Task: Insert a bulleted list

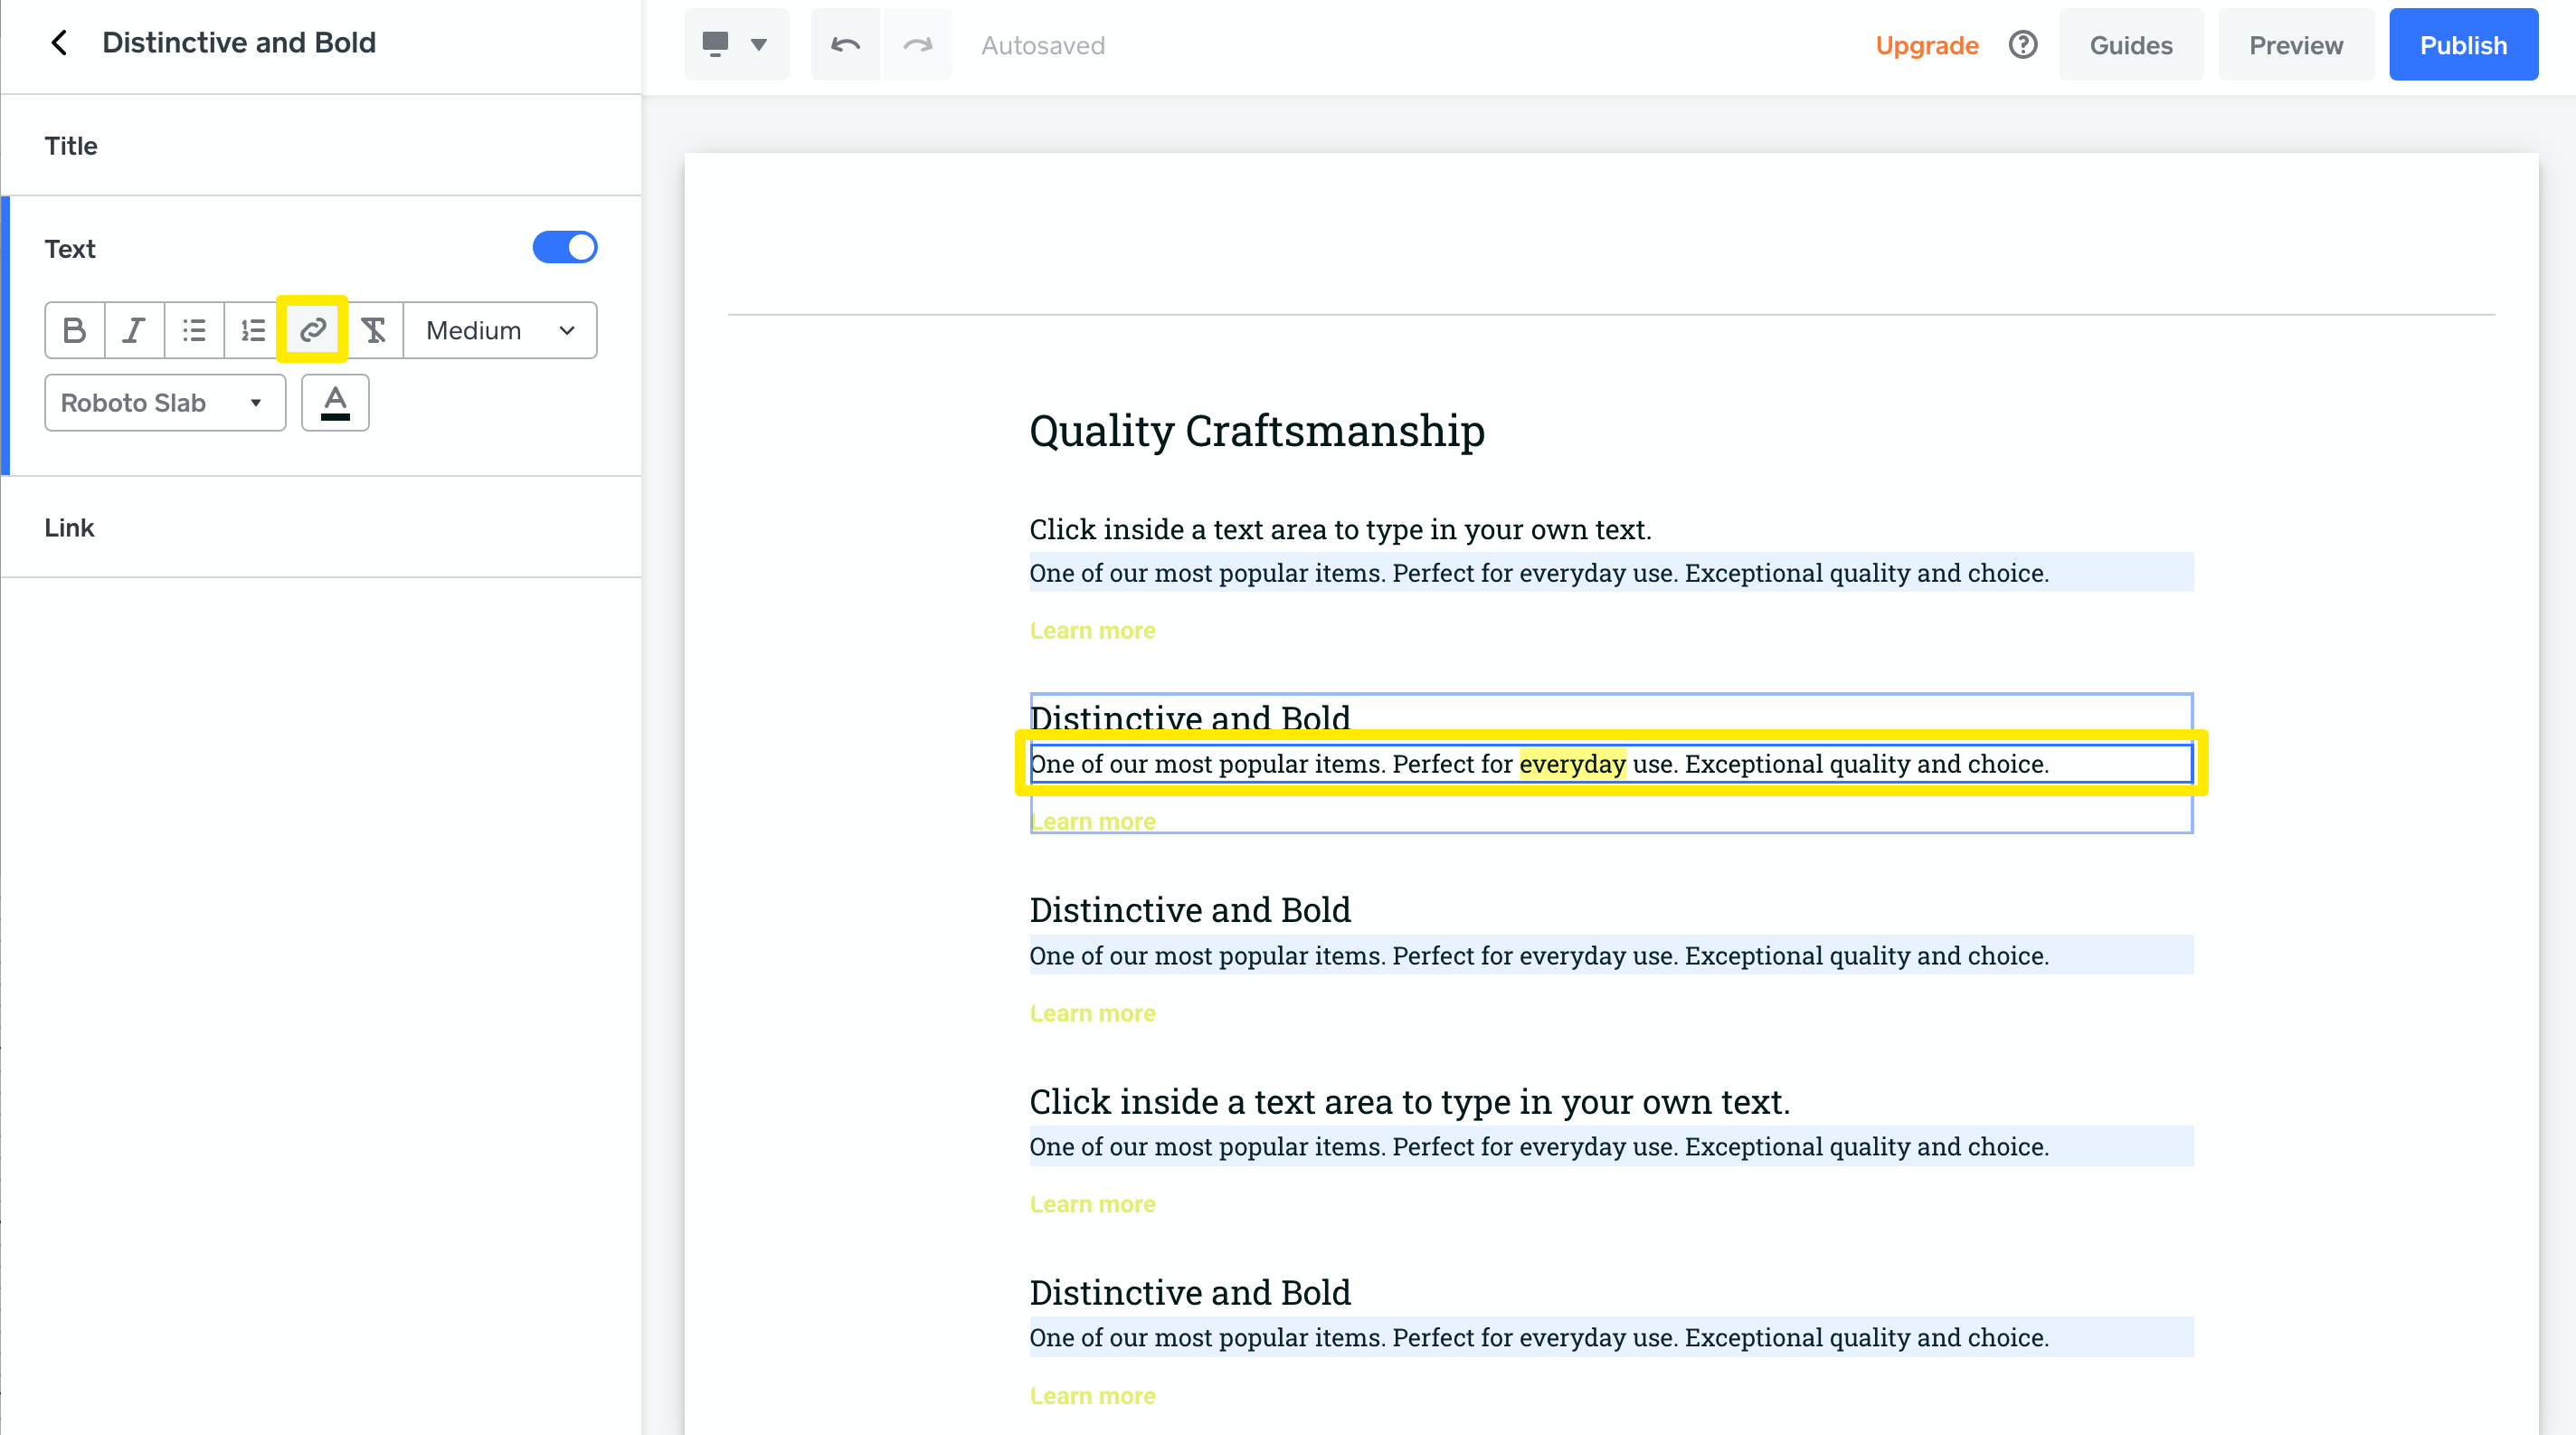Action: [193, 330]
